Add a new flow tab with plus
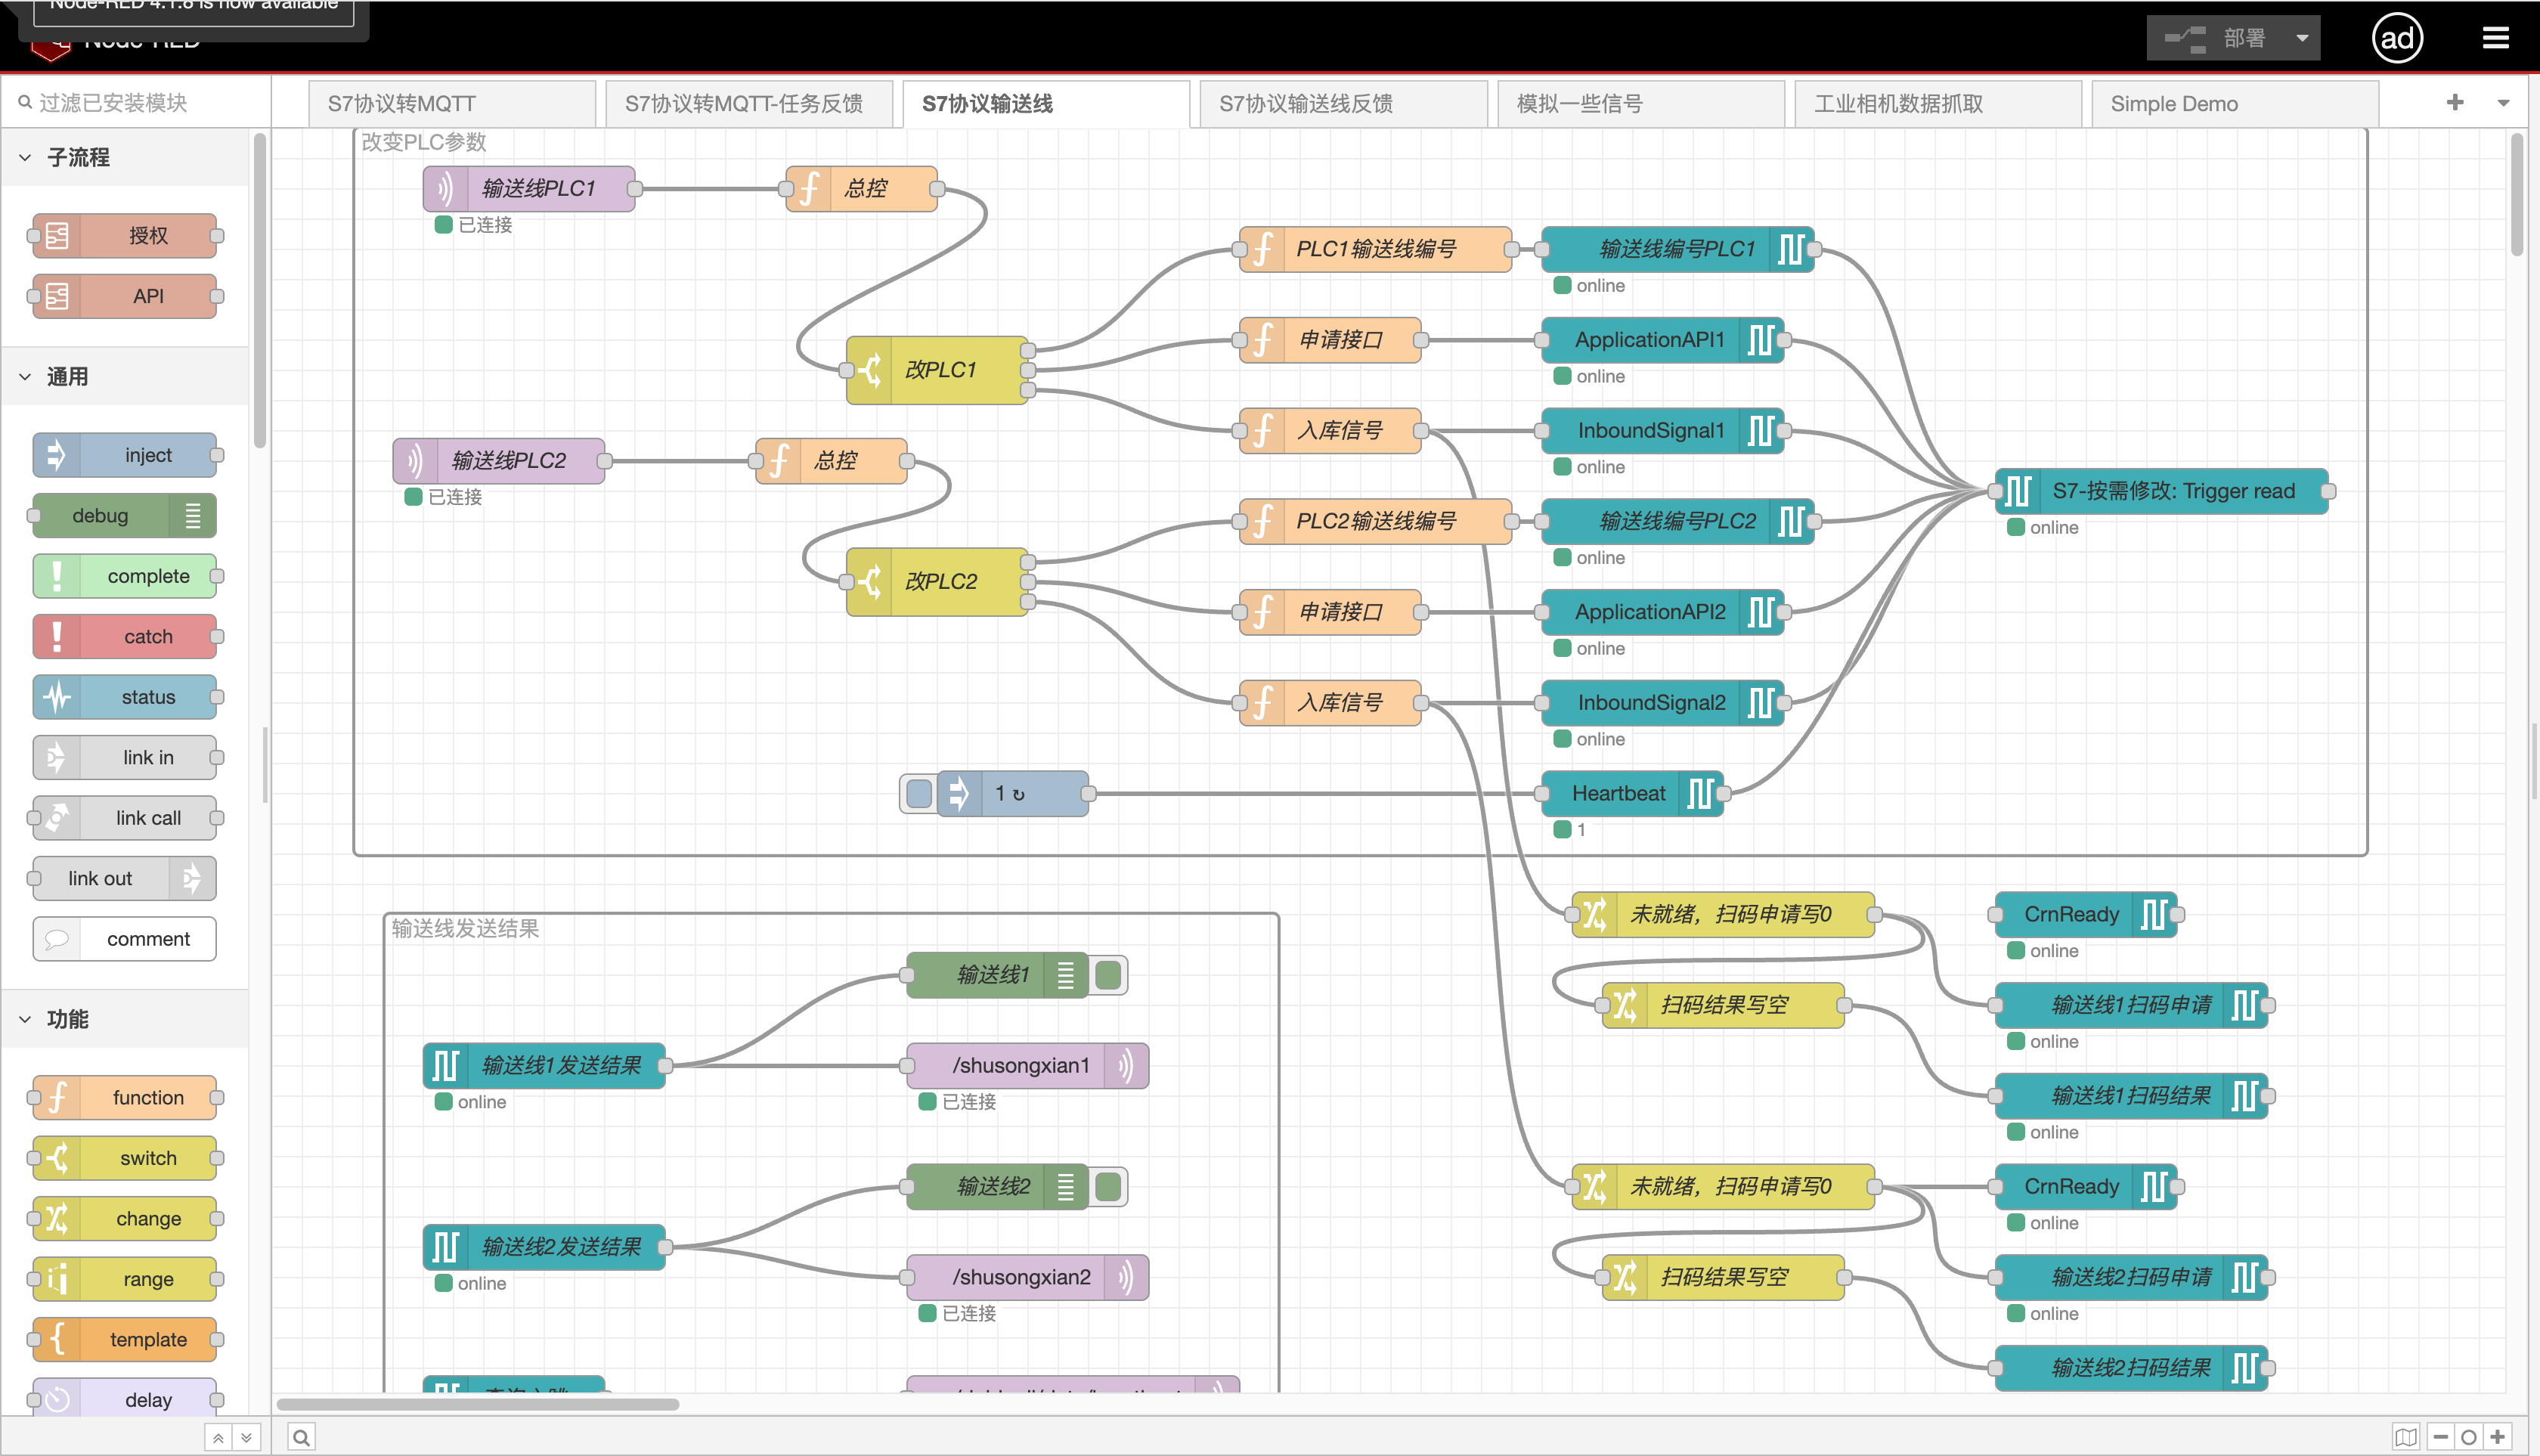Image resolution: width=2540 pixels, height=1456 pixels. (x=2455, y=103)
